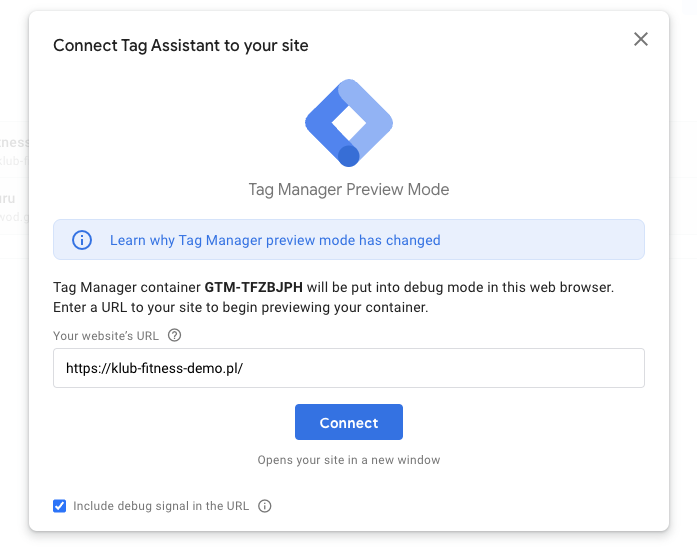This screenshot has width=697, height=549.
Task: Click the Tag Manager logo icon
Action: click(x=349, y=123)
